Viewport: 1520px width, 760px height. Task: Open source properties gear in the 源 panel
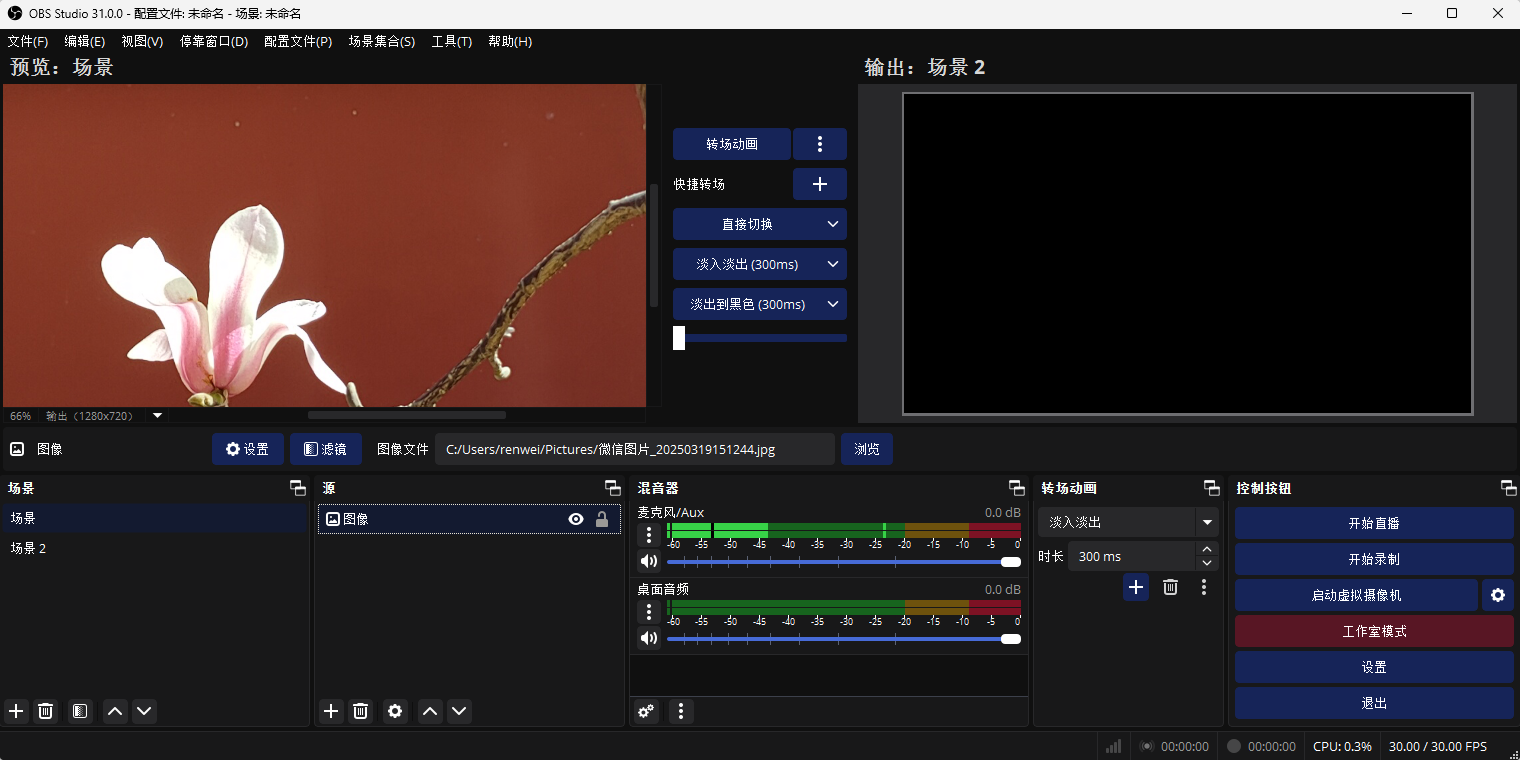[395, 711]
